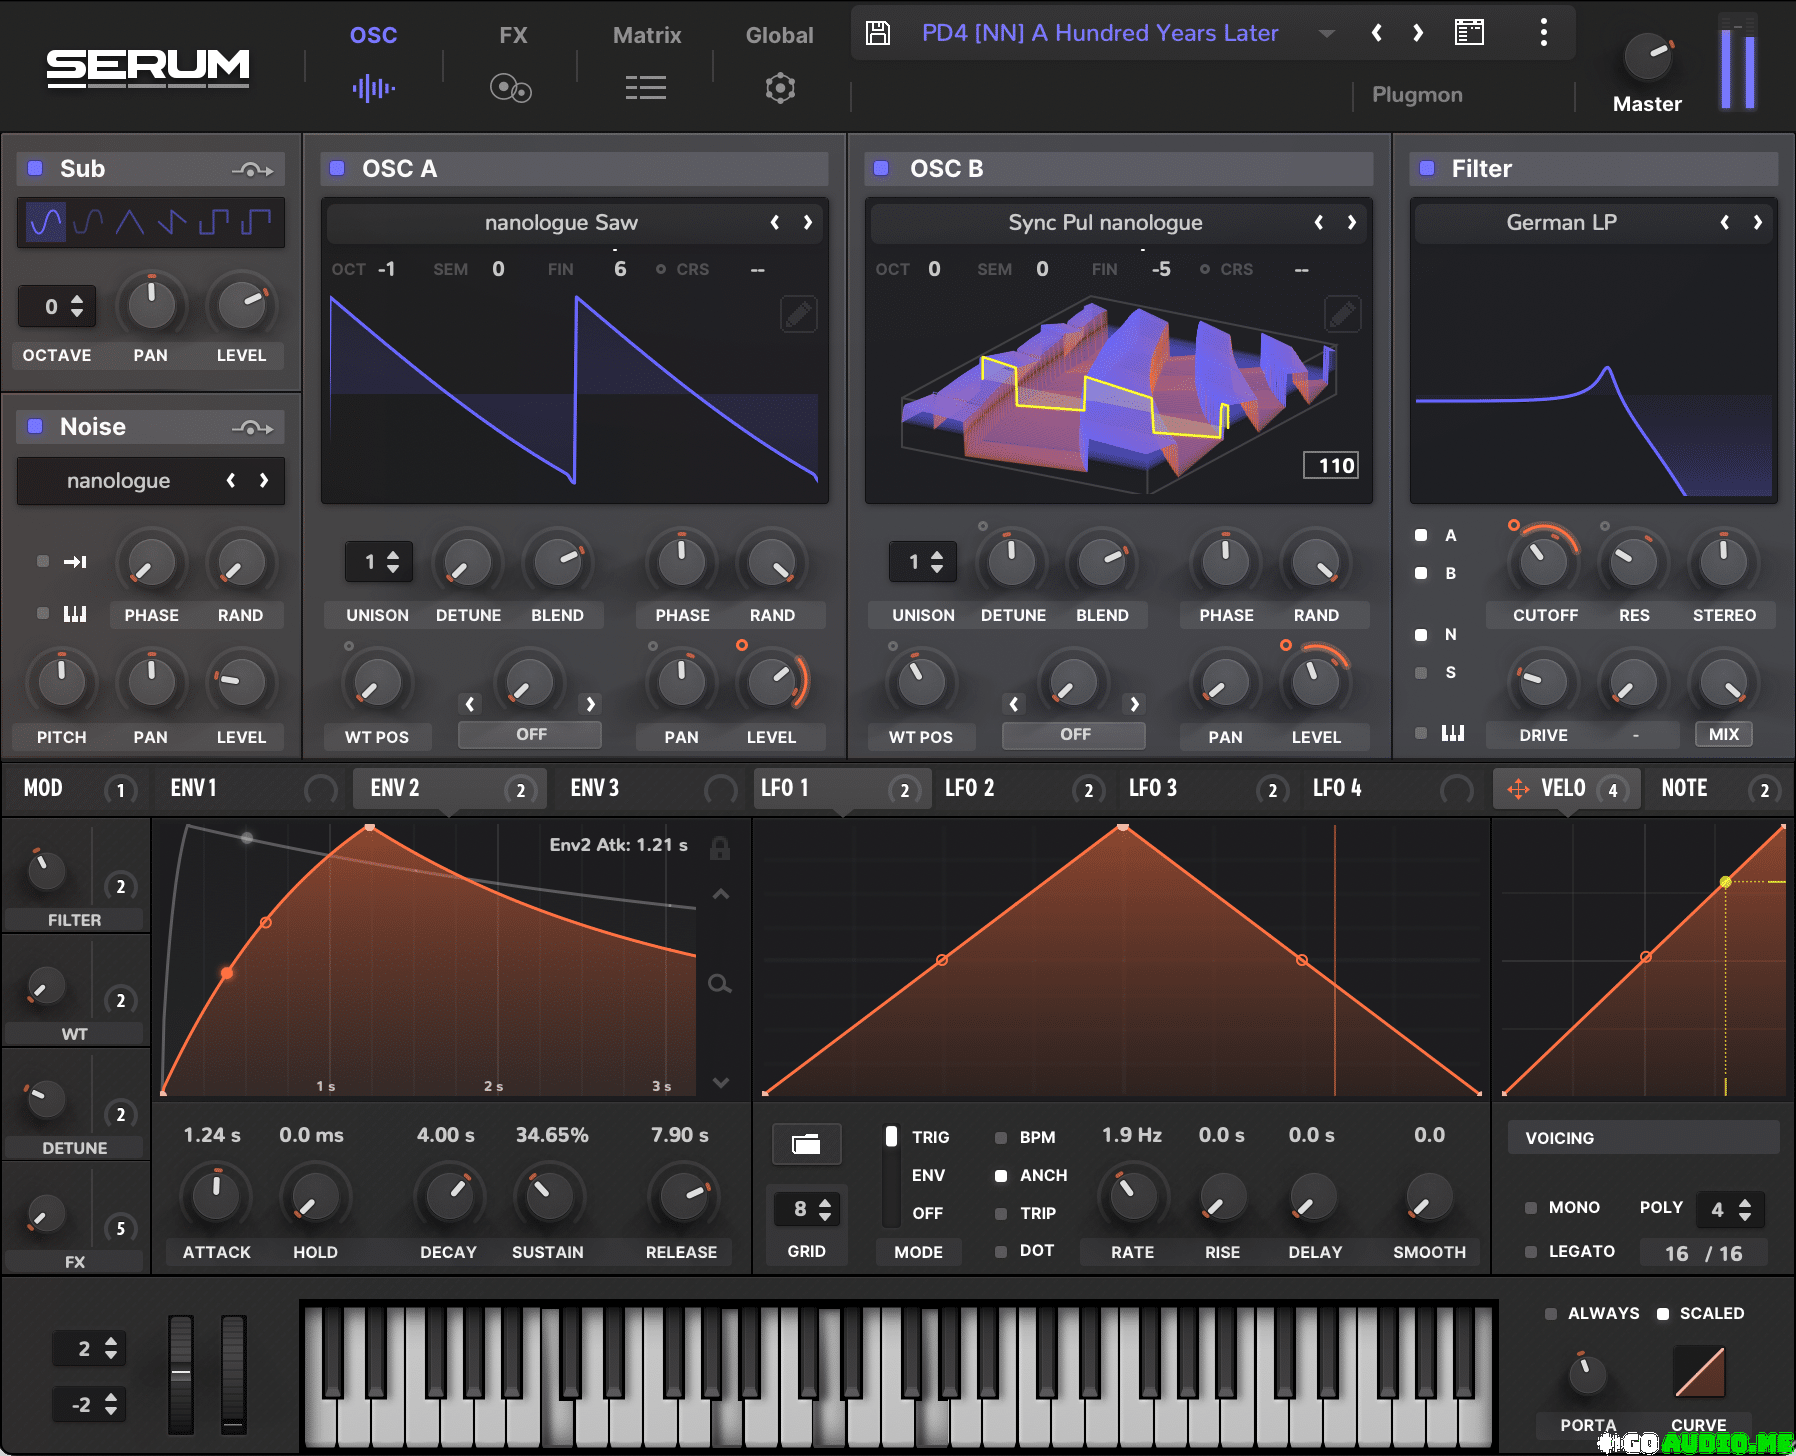1796x1456 pixels.
Task: Enable the BPM sync checkbox
Action: click(1001, 1138)
